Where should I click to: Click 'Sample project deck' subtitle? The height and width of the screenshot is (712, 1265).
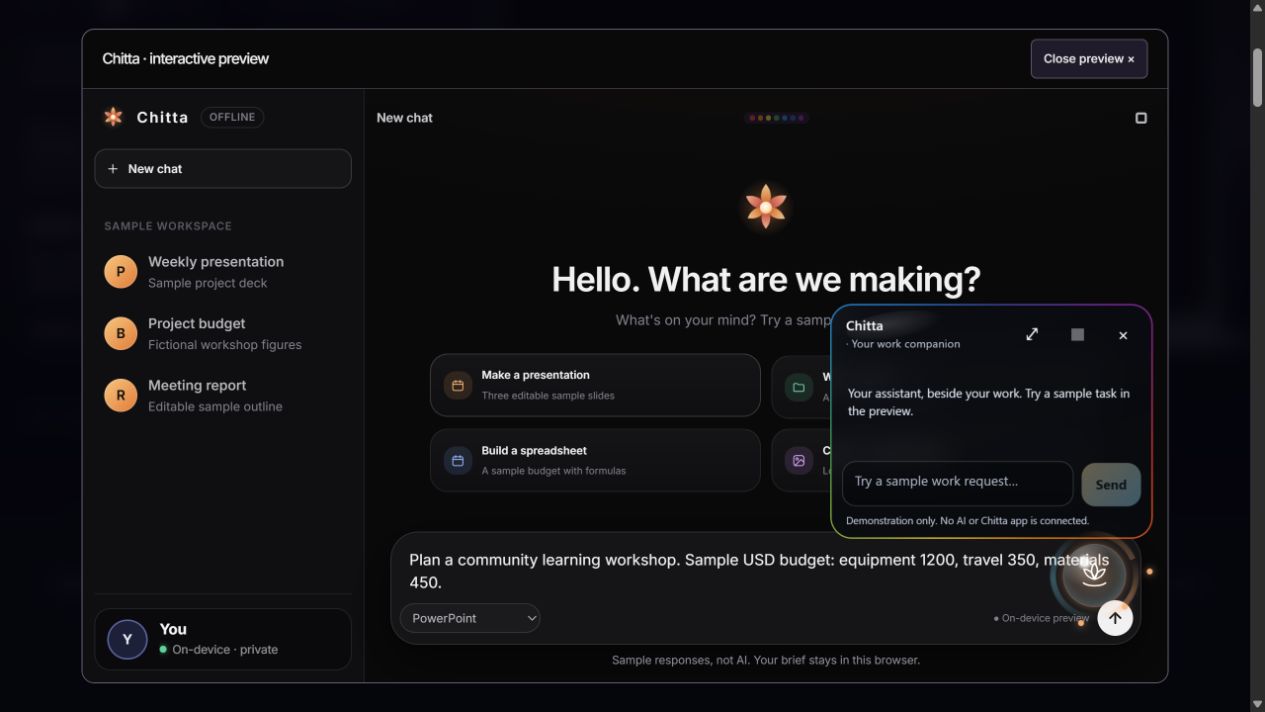point(208,283)
